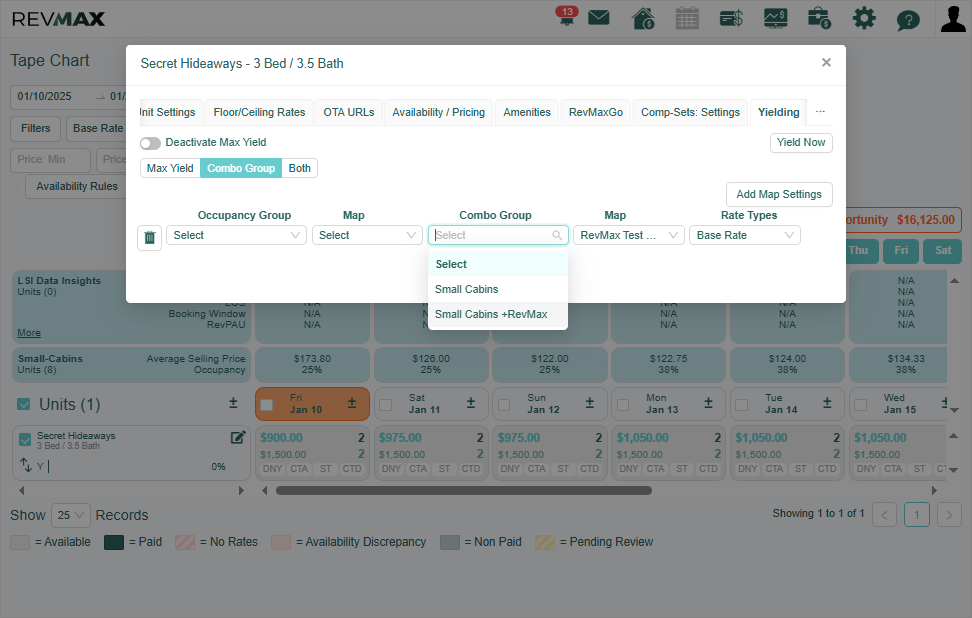Screen dimensions: 972x618
Task: Uncheck Secret Hideaways unit checkbox
Action: tap(25, 439)
